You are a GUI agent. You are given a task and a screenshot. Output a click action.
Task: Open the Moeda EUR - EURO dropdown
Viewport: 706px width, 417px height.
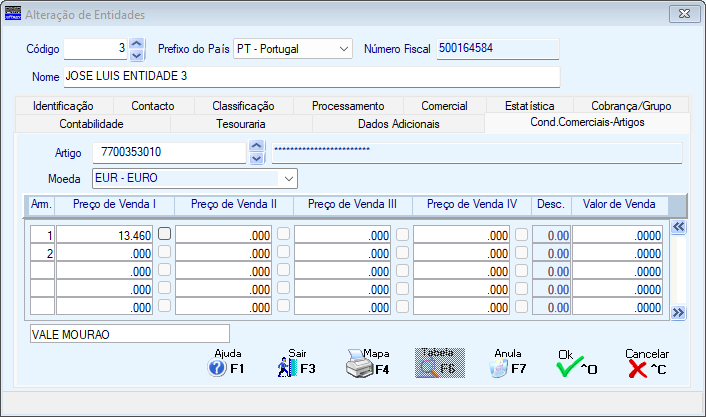tap(289, 179)
